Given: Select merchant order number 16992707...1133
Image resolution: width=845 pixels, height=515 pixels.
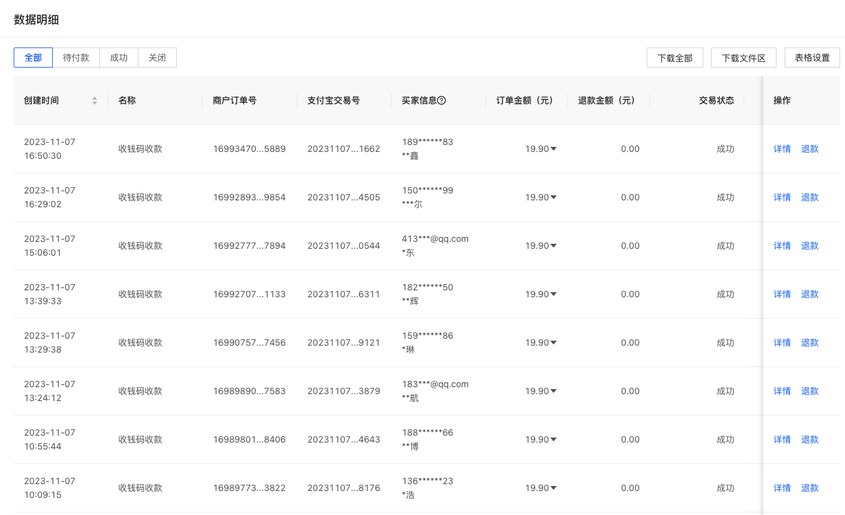Looking at the screenshot, I should (x=250, y=294).
